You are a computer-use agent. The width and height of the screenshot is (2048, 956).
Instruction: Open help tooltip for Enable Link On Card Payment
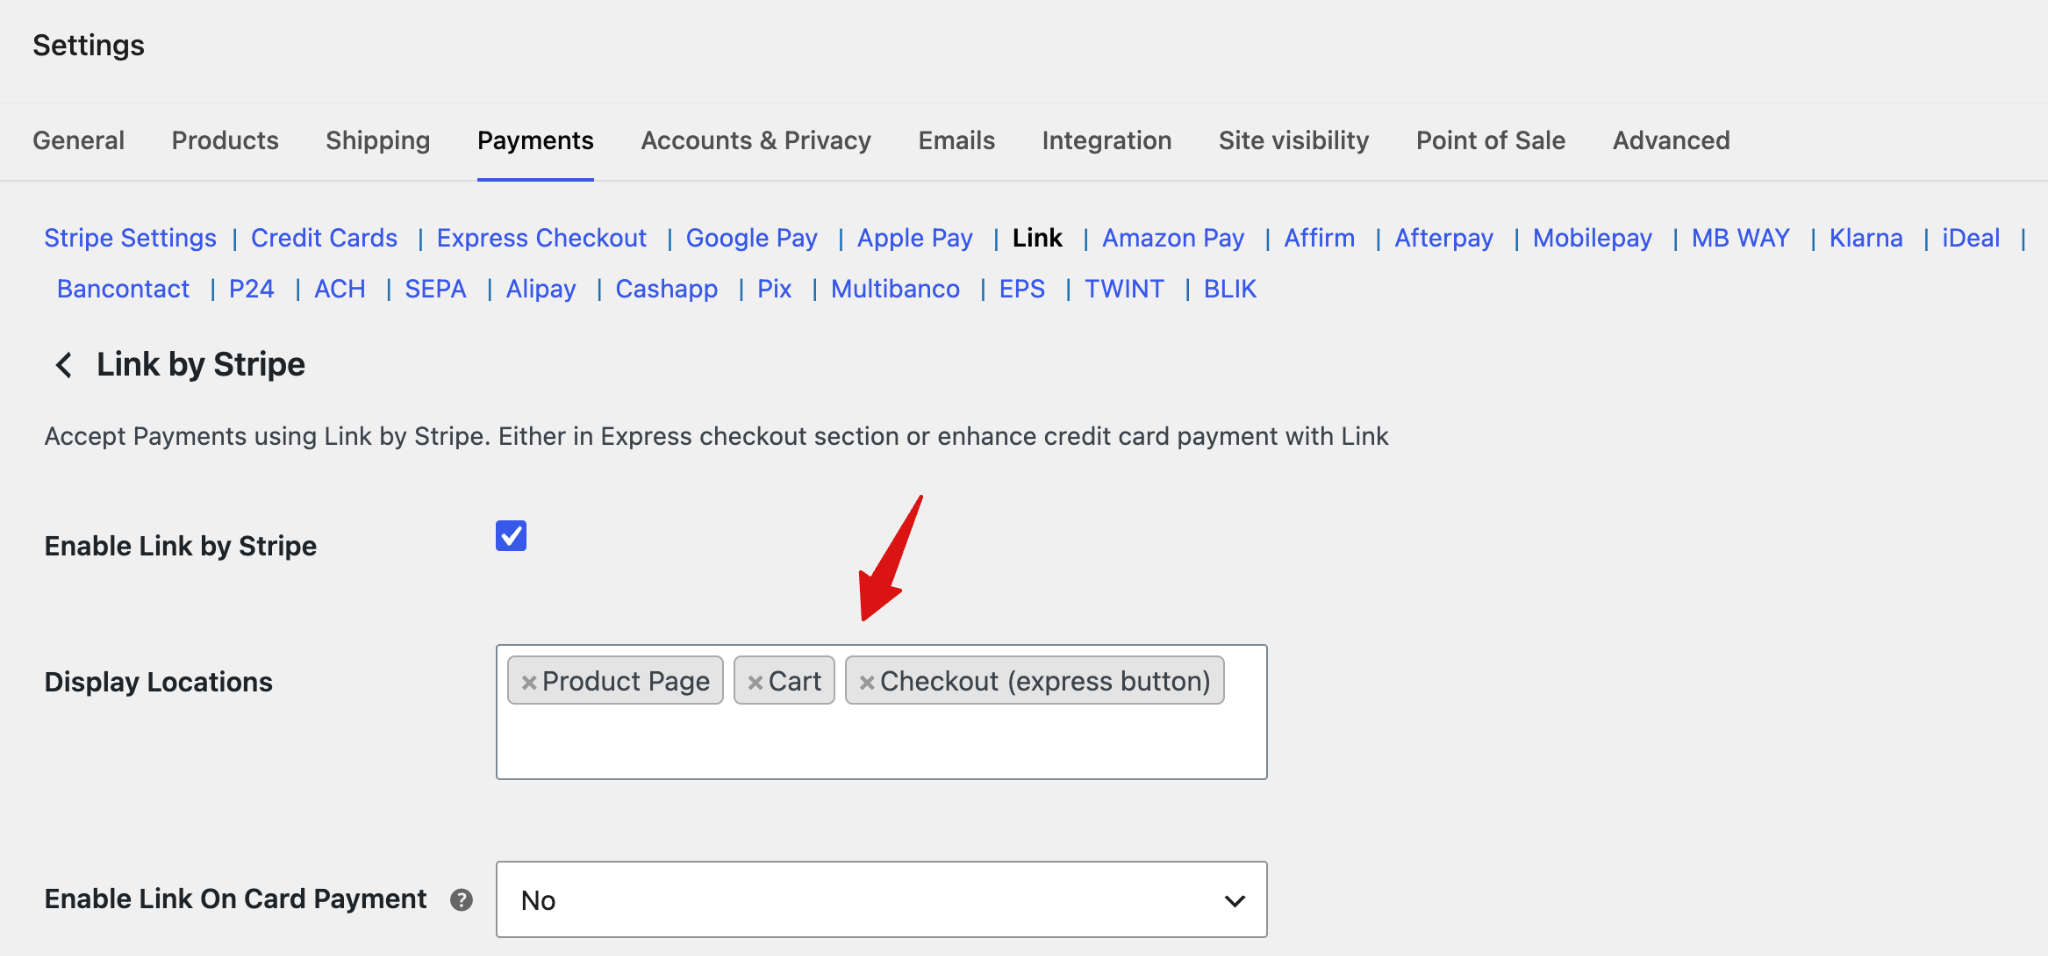[461, 900]
